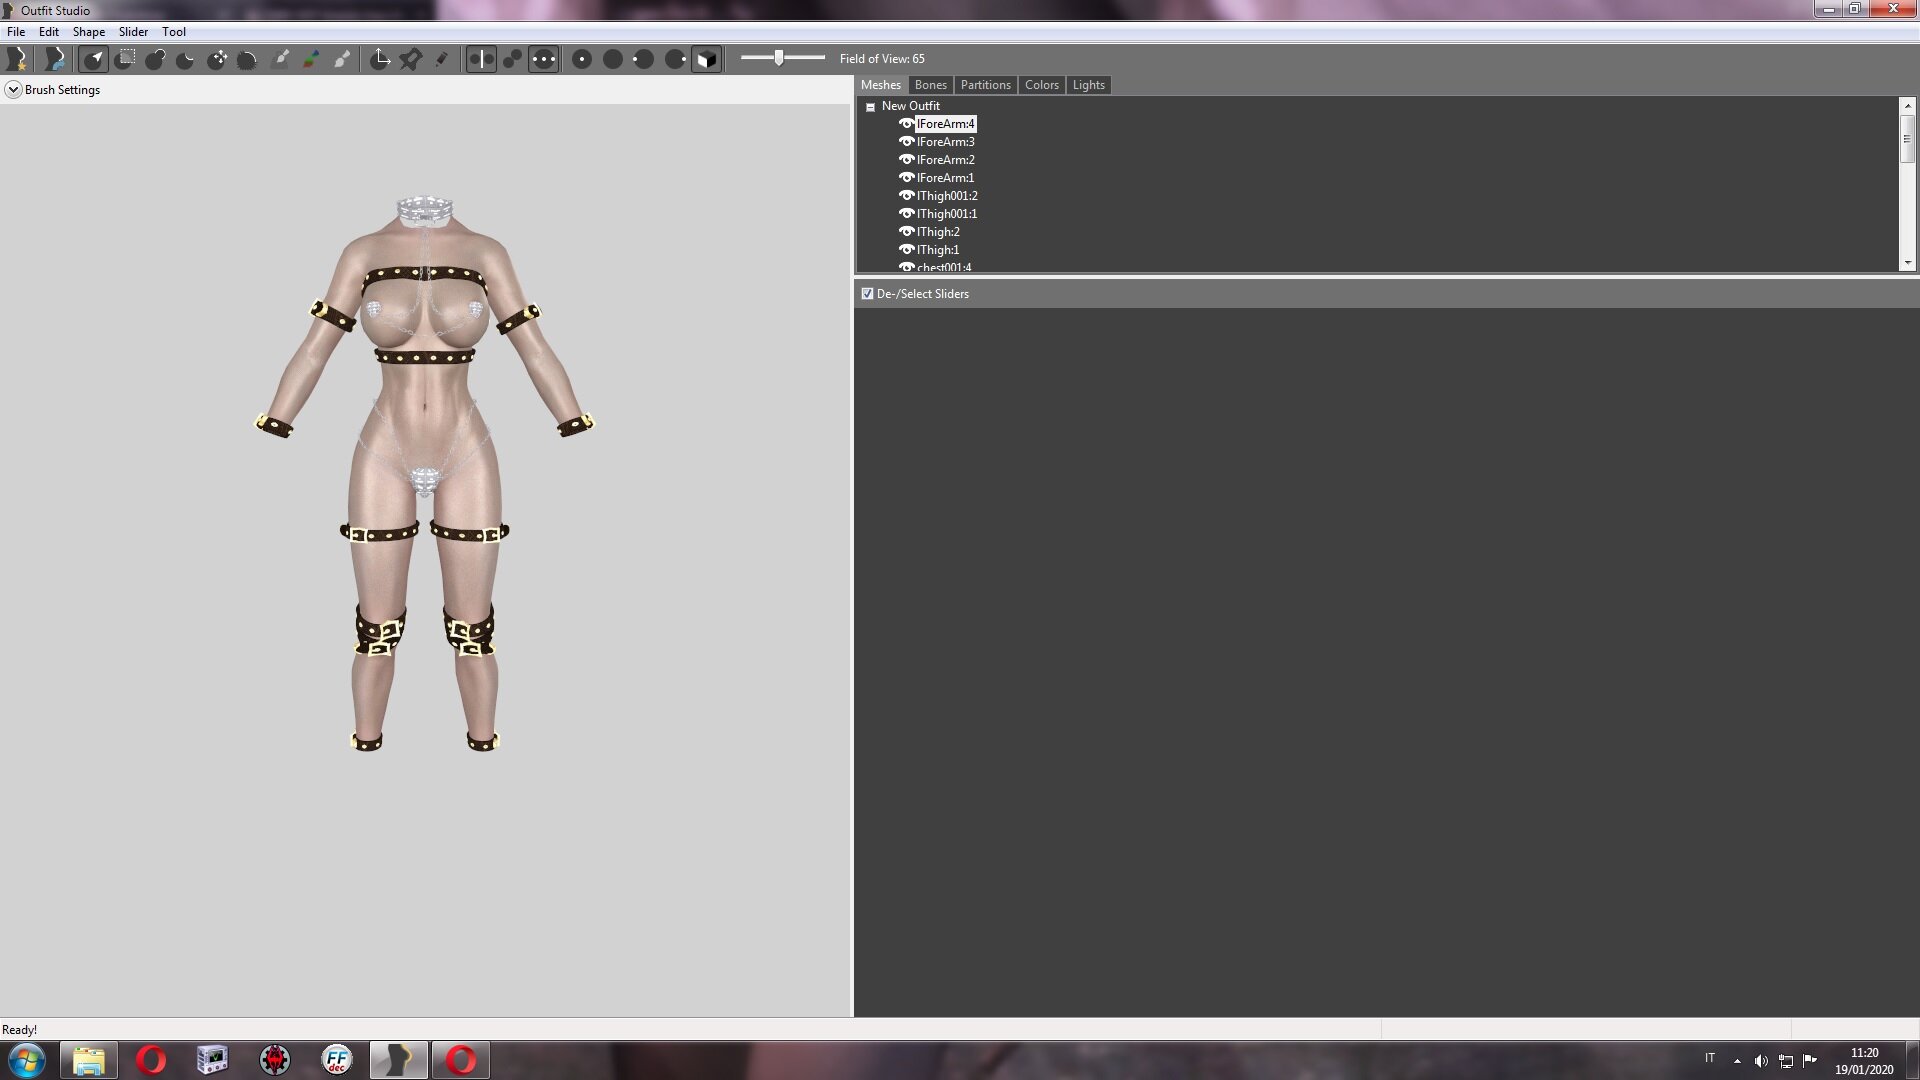Expand the Brush Settings panel

[x=13, y=90]
